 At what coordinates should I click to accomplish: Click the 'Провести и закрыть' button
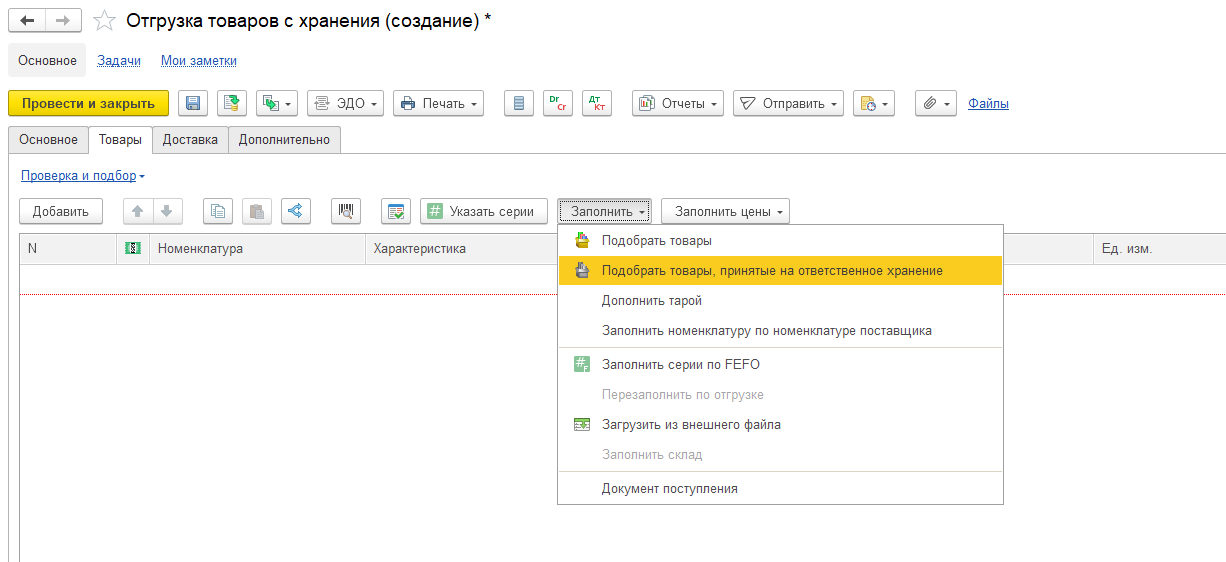click(88, 103)
